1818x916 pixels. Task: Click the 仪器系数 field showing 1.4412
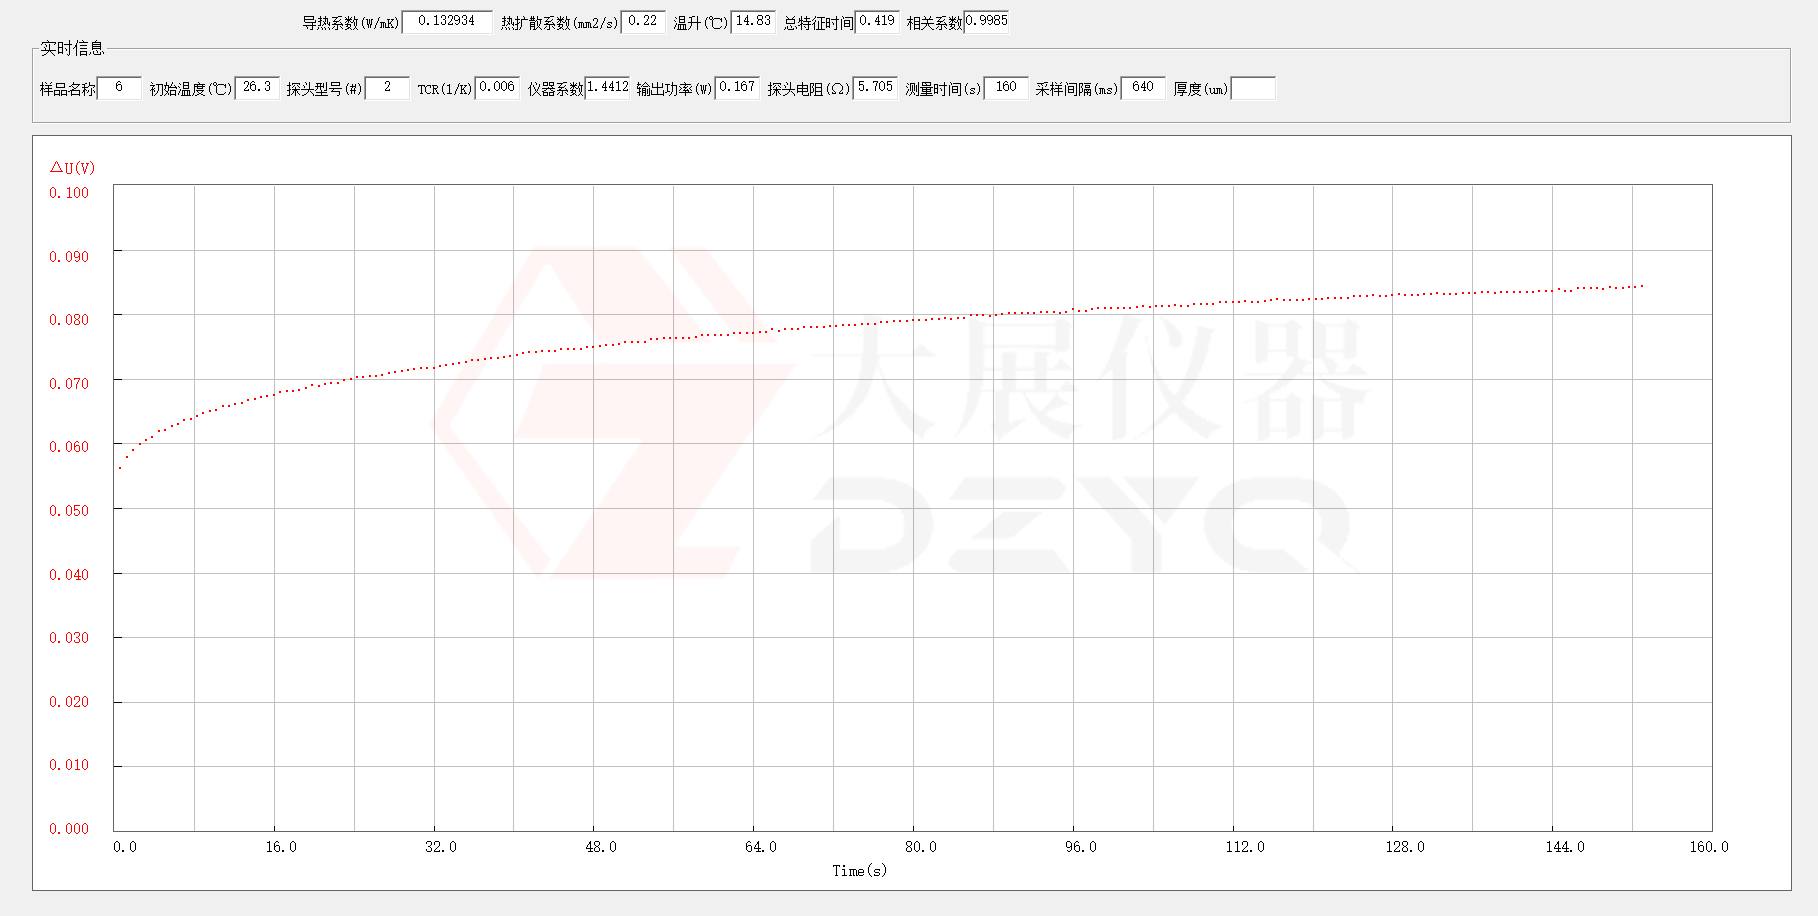pos(607,88)
